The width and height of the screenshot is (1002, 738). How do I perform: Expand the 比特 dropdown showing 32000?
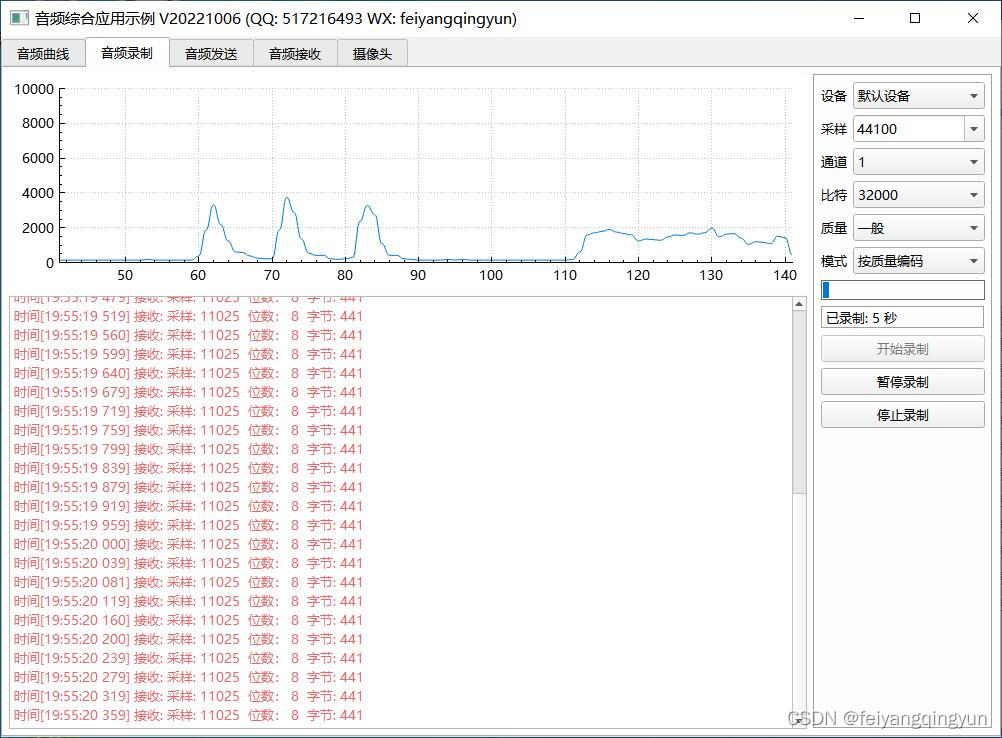point(918,195)
